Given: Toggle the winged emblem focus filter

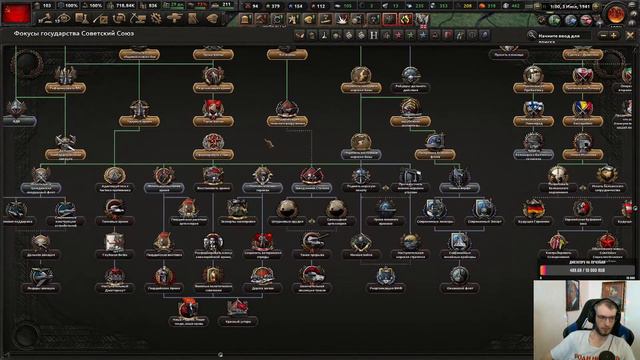Looking at the screenshot, I should point(300,36).
